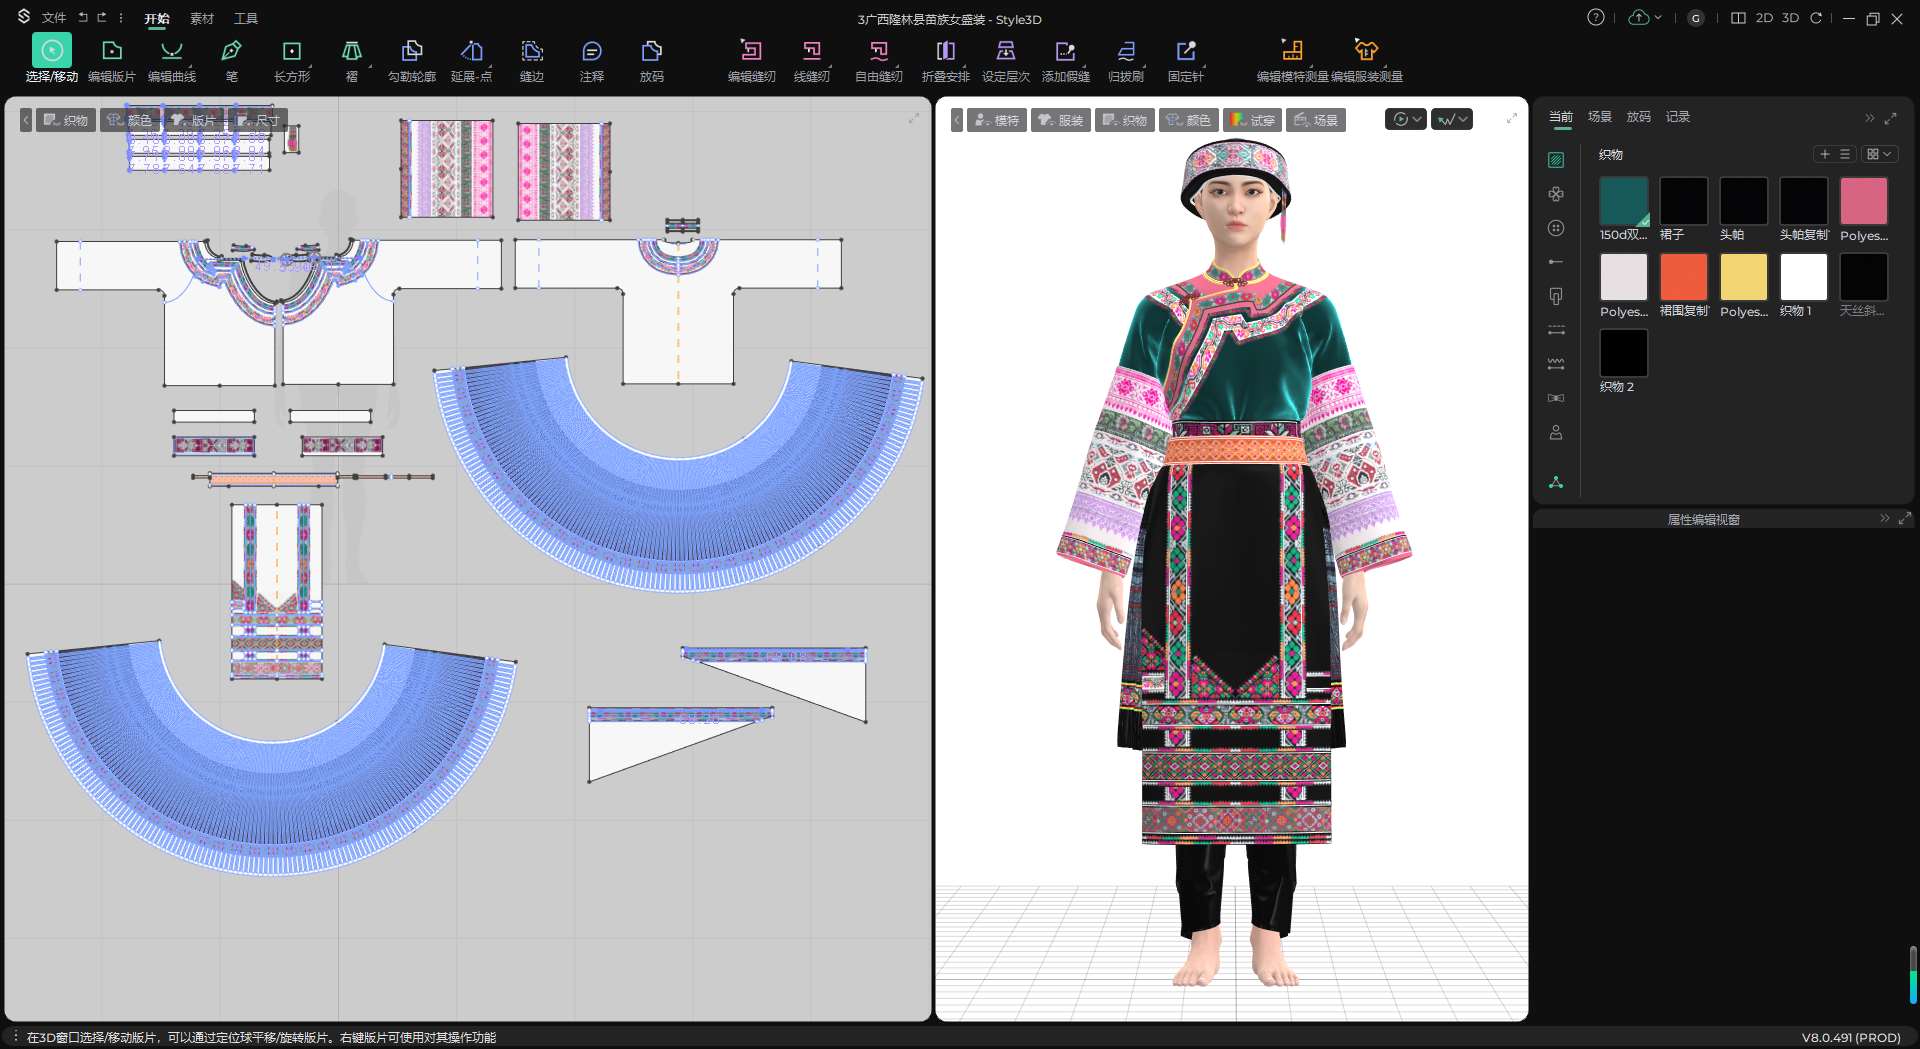
Task: Select the 注释 annotation tool
Action: coord(591,59)
